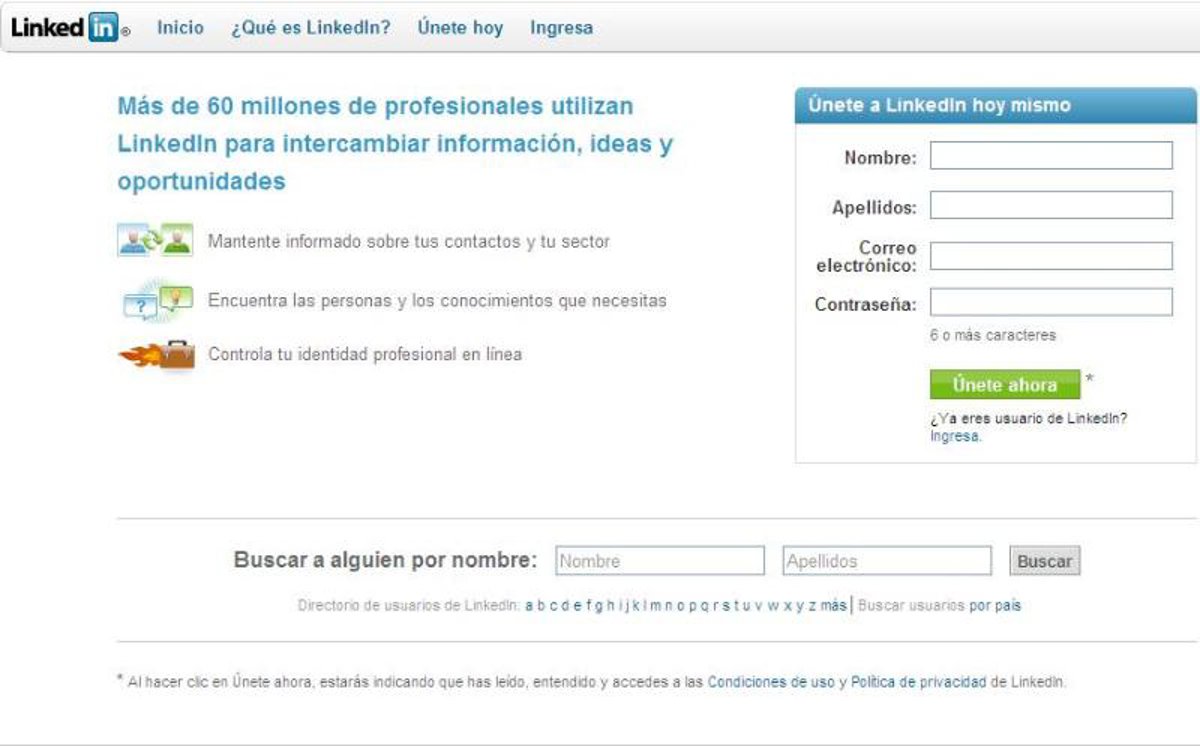Focus the Nombre field in signup form
Viewport: 1200px width, 746px height.
(x=1050, y=156)
